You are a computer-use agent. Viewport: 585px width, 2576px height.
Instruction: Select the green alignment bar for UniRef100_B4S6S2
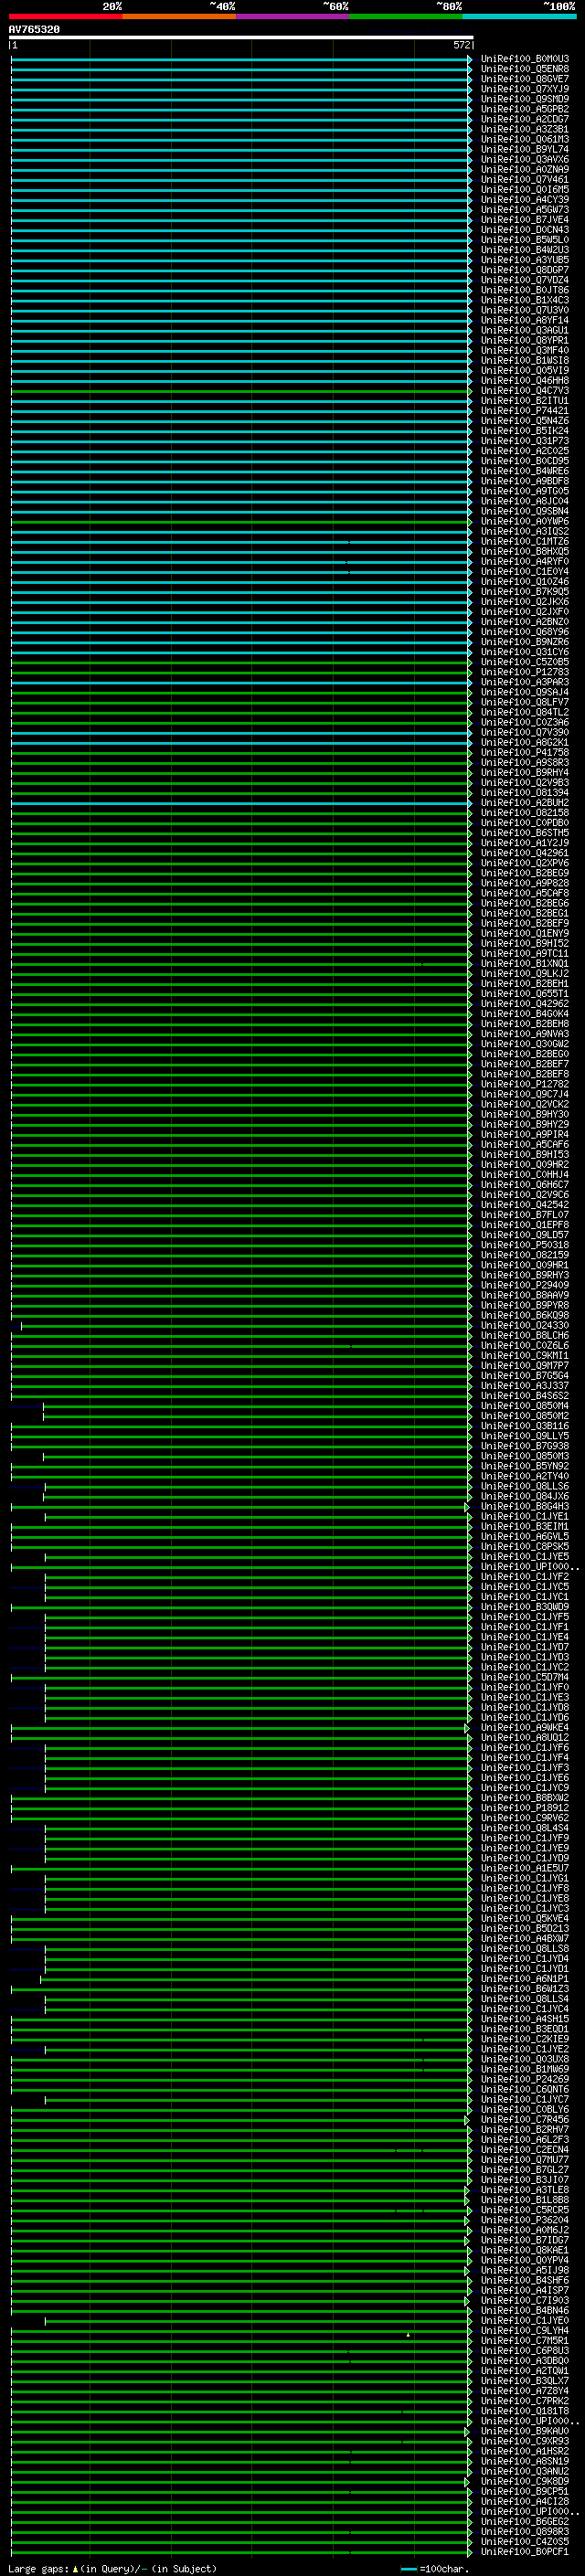click(x=241, y=1395)
